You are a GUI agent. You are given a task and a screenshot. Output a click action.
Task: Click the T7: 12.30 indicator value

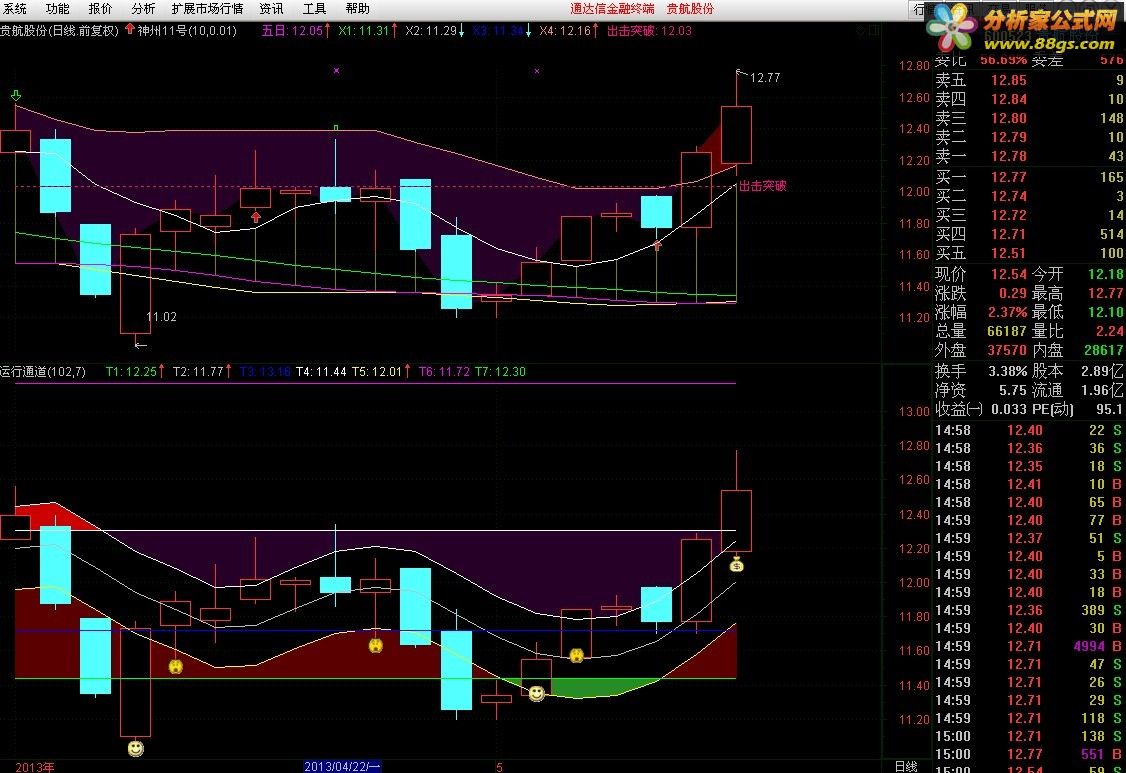click(x=500, y=371)
